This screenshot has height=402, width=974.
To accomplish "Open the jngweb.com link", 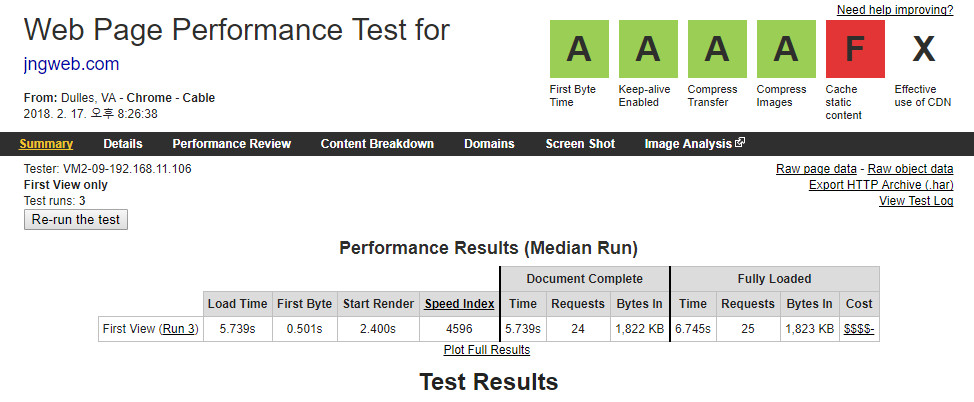I will coord(71,64).
